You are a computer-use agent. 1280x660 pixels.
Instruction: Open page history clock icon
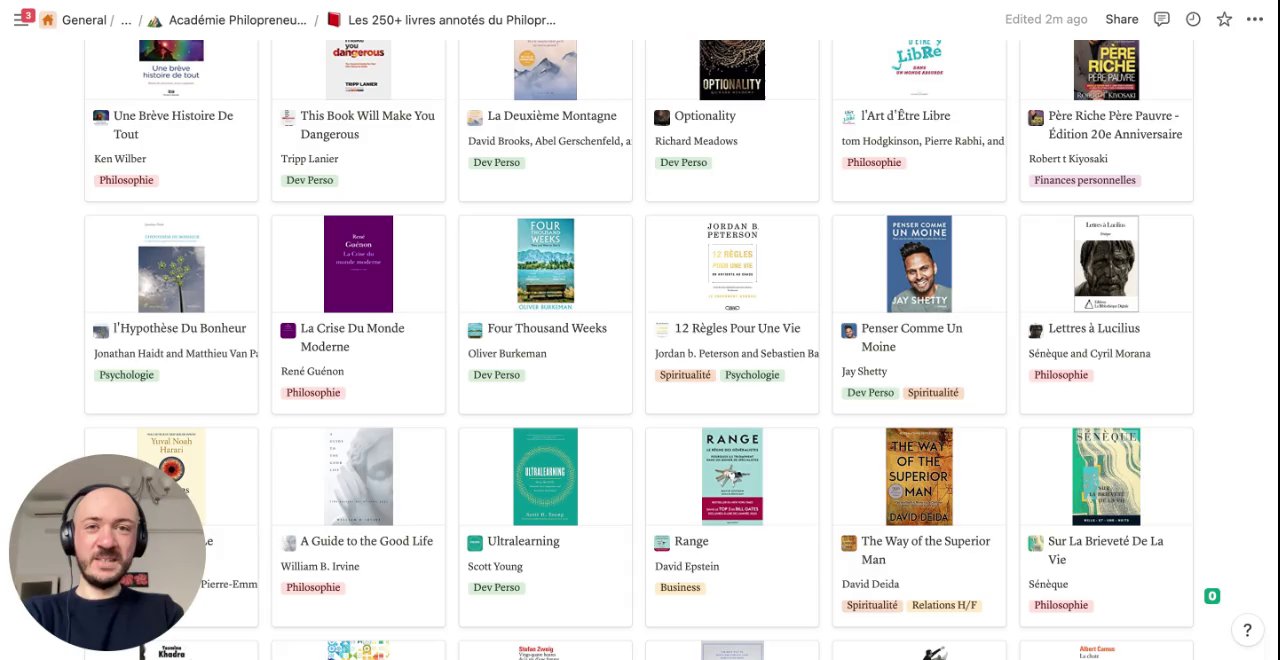click(x=1193, y=19)
